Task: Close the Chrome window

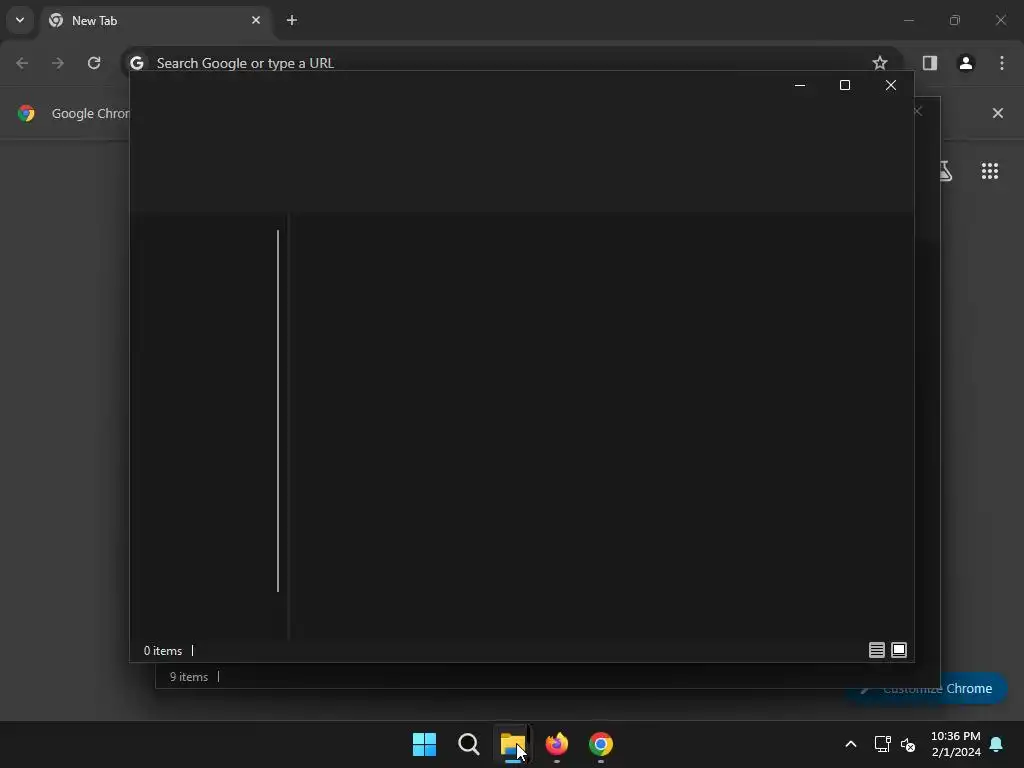Action: [1000, 20]
